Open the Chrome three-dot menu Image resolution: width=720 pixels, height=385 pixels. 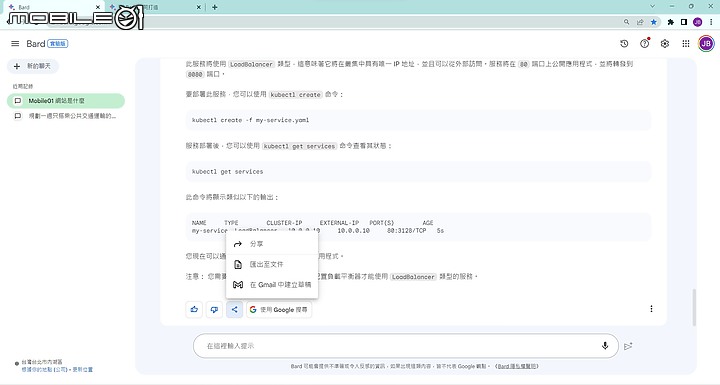point(711,22)
